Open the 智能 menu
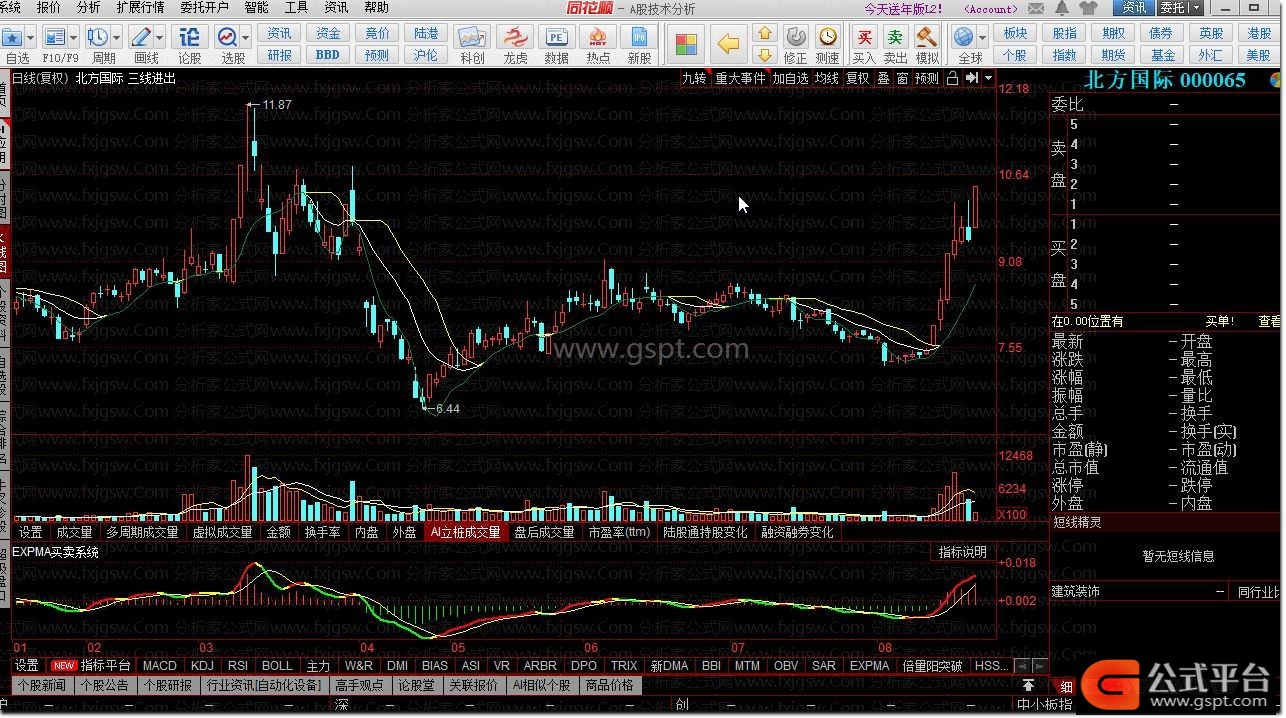1286x718 pixels. [x=256, y=8]
